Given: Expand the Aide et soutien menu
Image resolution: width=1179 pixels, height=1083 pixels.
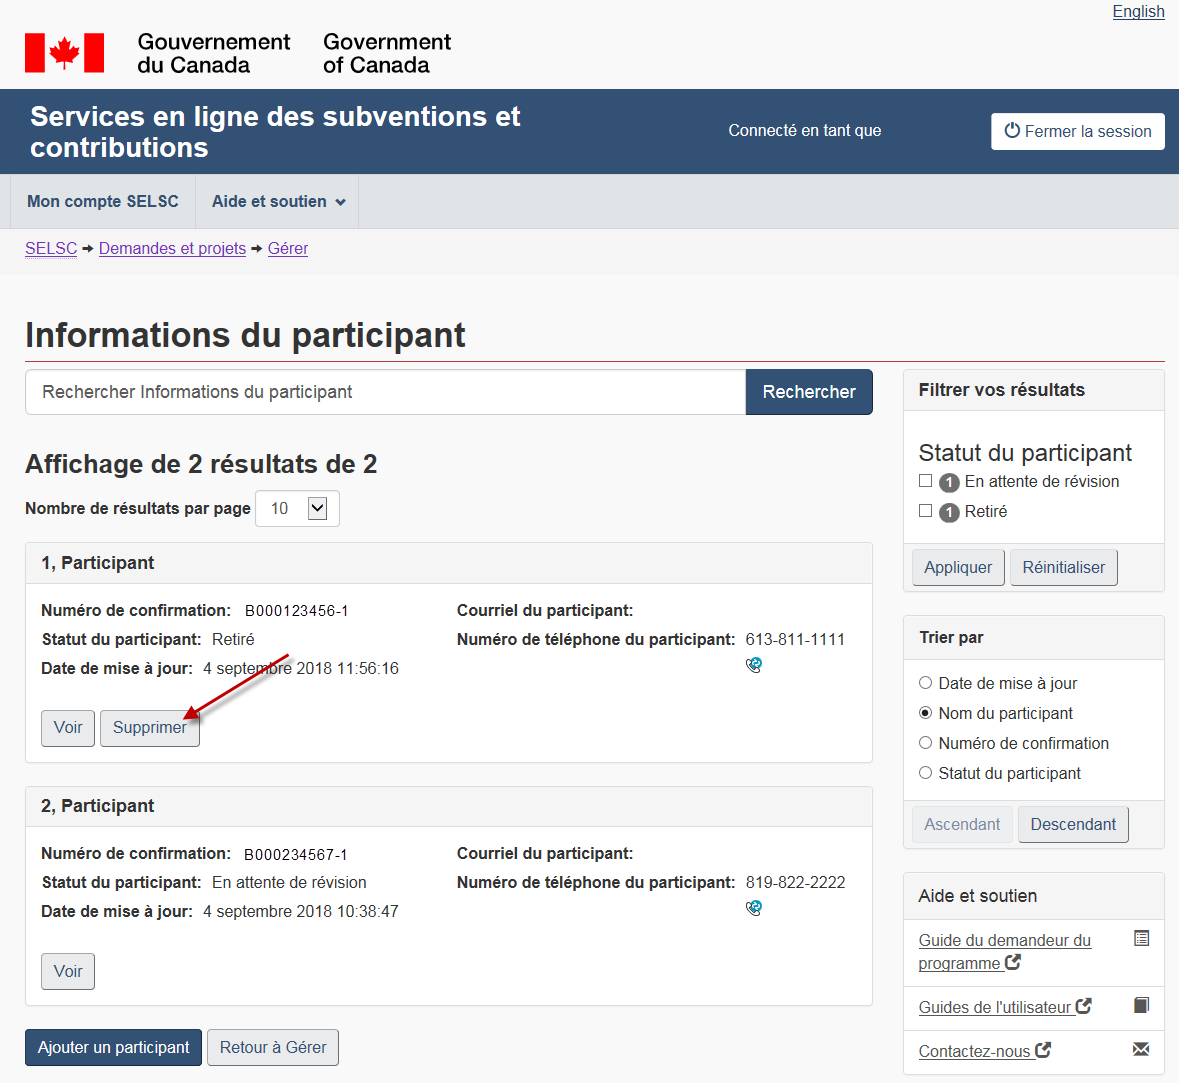Looking at the screenshot, I should click(278, 202).
